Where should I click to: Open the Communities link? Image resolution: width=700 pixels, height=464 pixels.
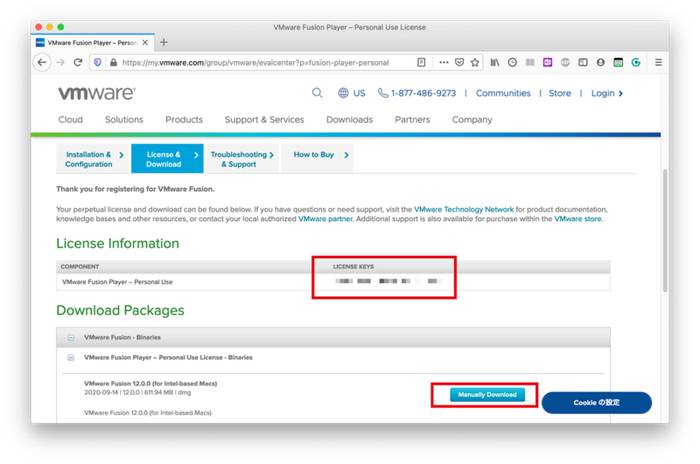pos(503,93)
